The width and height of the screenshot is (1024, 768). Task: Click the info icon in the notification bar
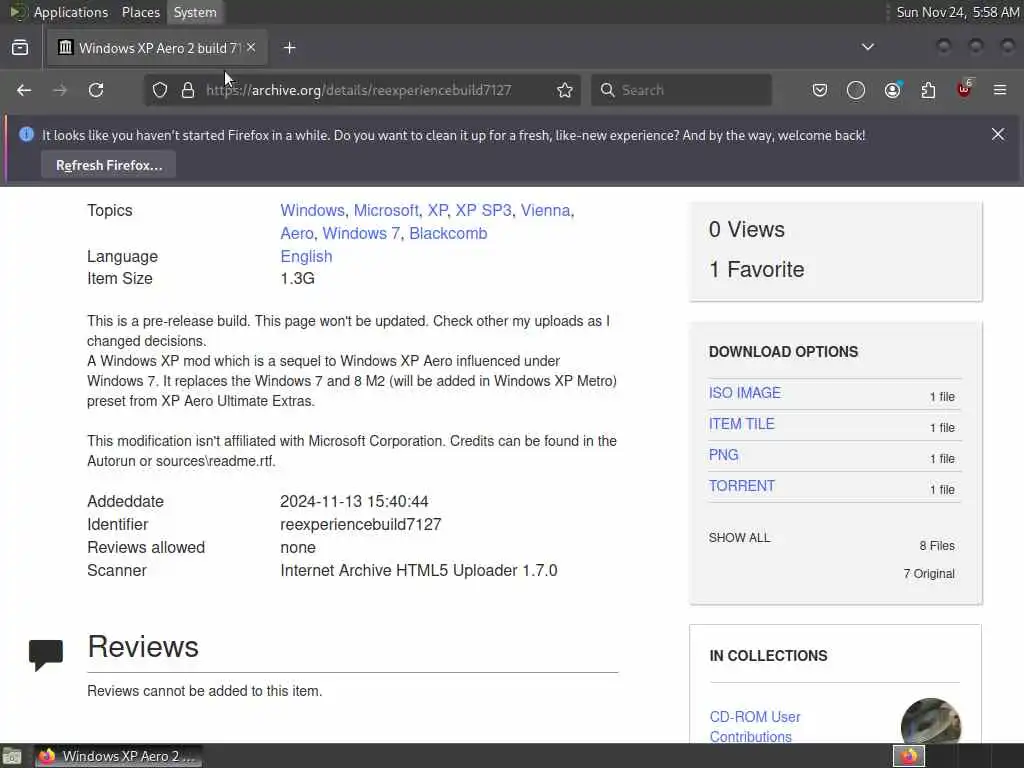[26, 135]
